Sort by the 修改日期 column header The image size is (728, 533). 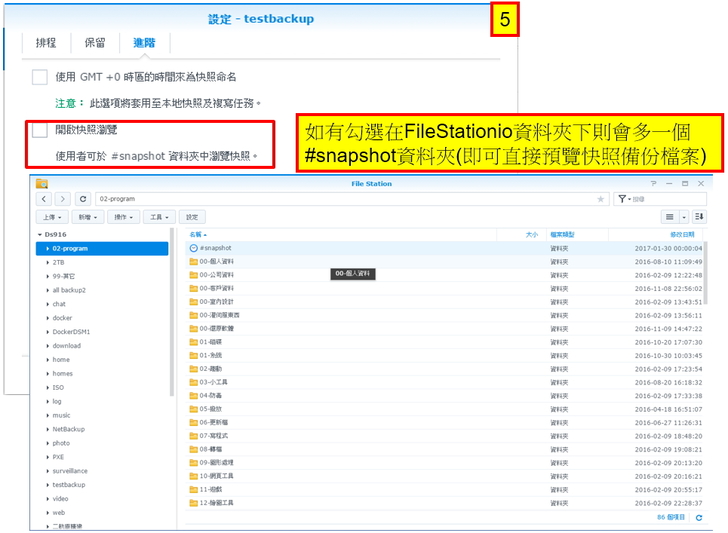(656, 235)
